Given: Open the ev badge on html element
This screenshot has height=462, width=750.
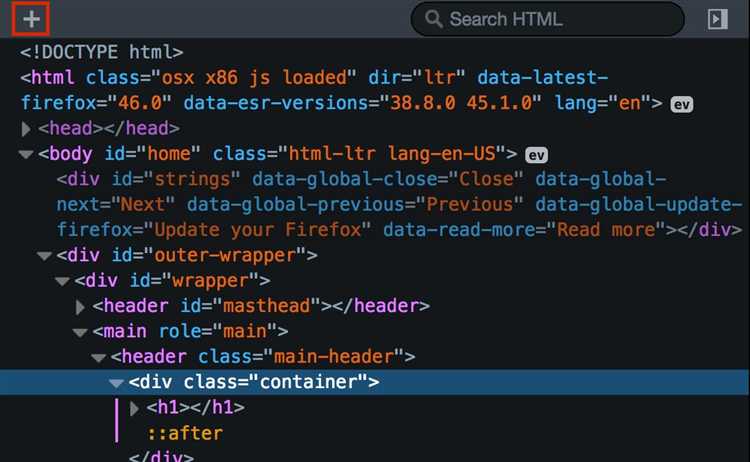Looking at the screenshot, I should (682, 104).
